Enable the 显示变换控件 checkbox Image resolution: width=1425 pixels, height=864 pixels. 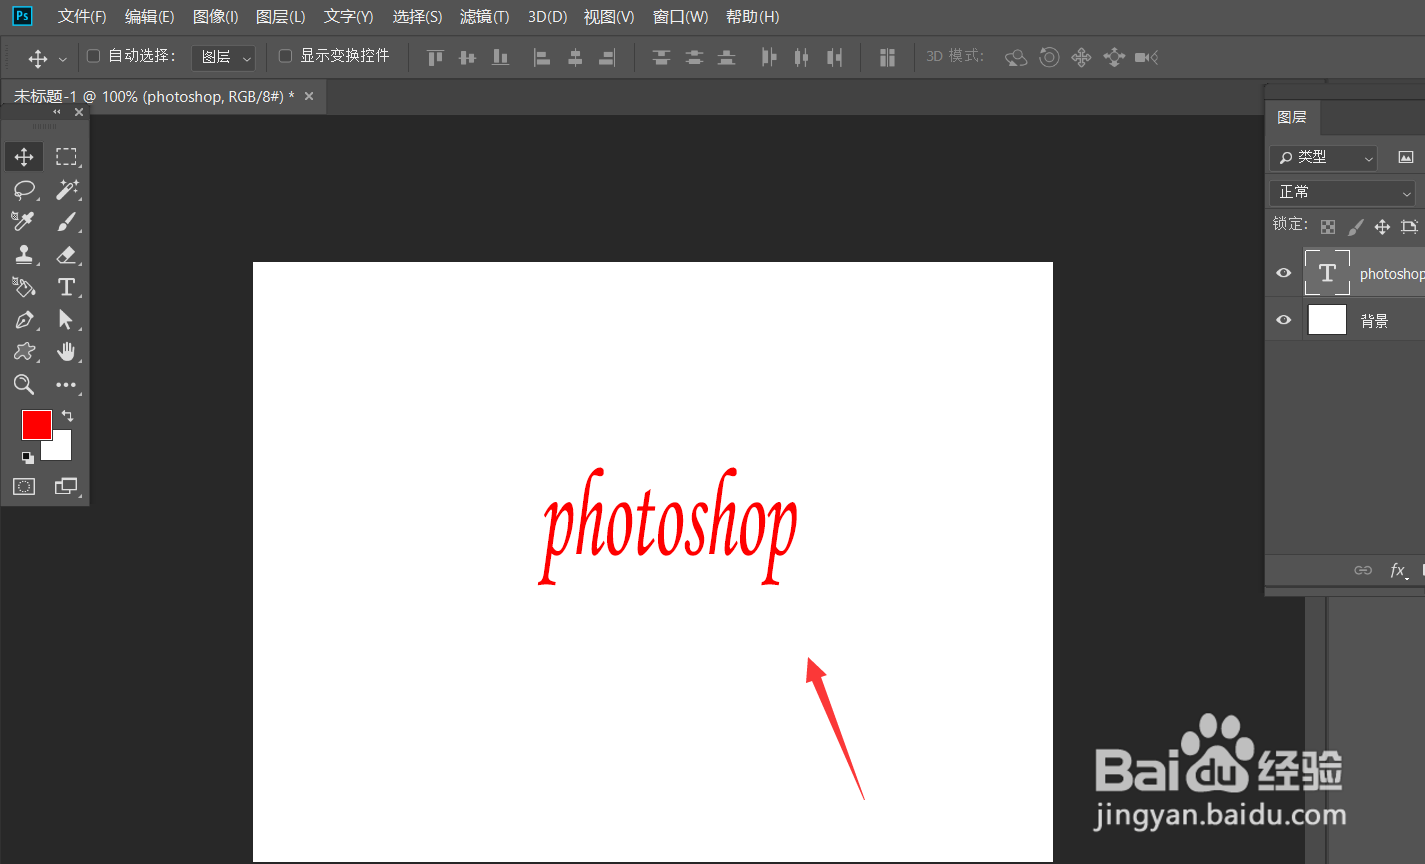point(285,56)
